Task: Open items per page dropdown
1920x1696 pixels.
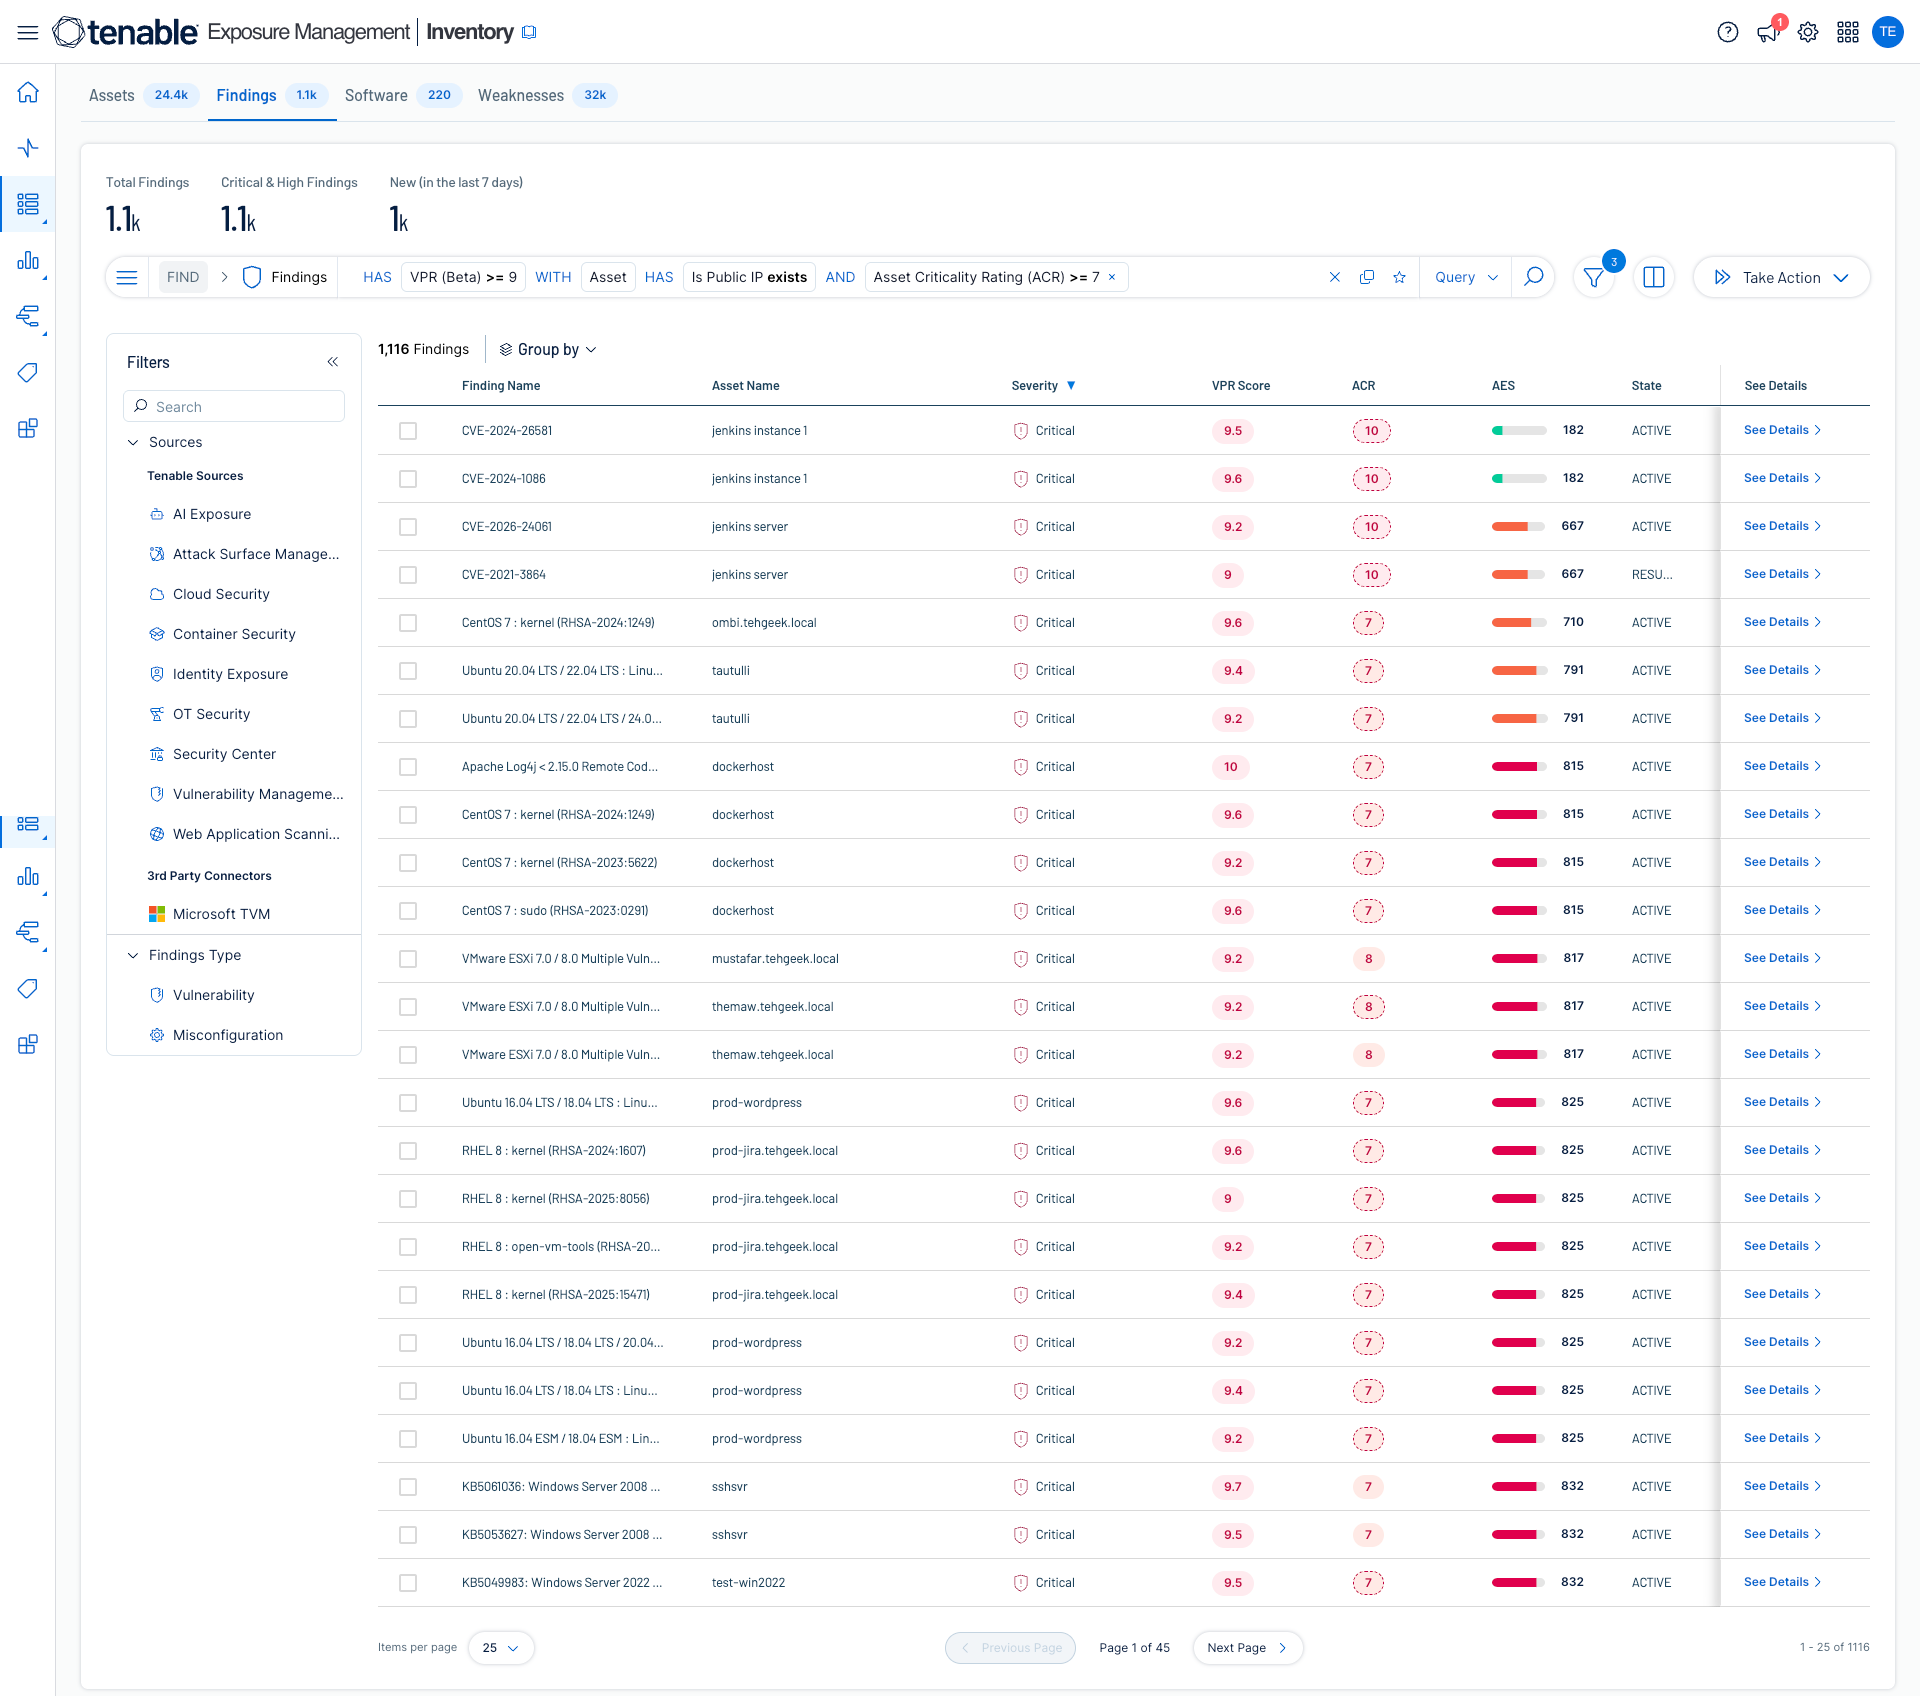Action: (x=500, y=1648)
